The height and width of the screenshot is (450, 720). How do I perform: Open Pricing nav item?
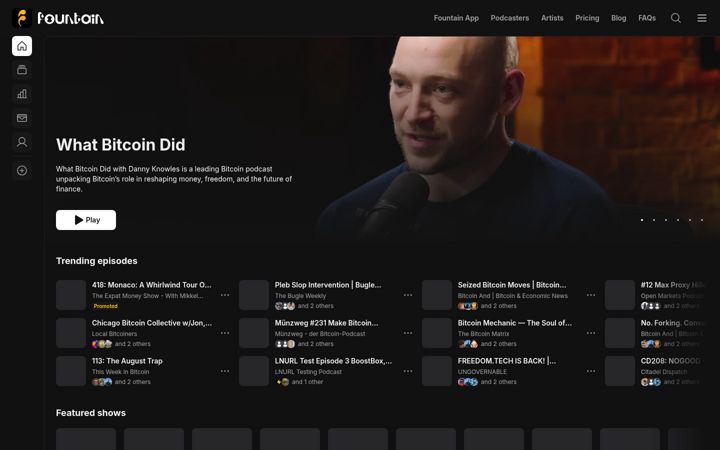587,18
